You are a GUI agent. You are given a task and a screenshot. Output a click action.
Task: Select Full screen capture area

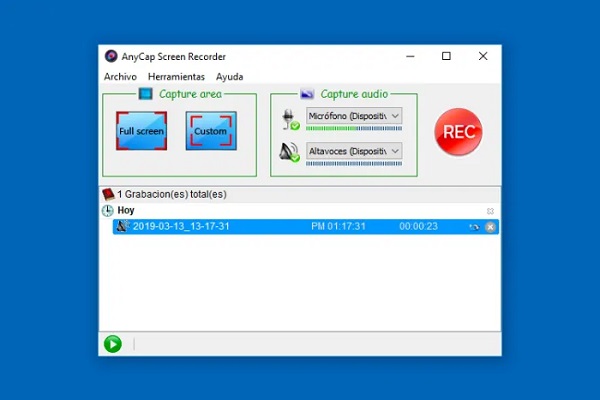(x=142, y=131)
